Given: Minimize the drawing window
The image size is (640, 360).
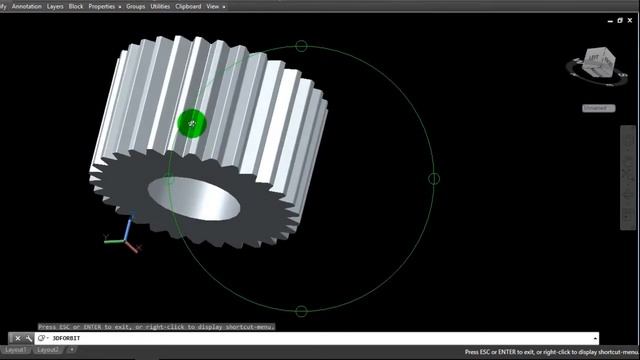Looking at the screenshot, I should click(x=610, y=20).
